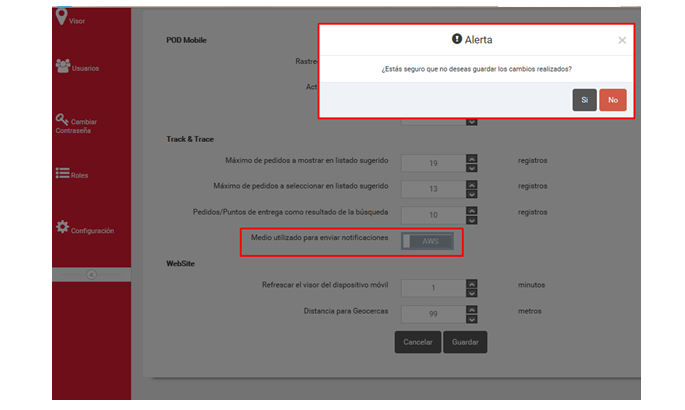Open the Roles list icon
The image size is (685, 410).
click(62, 173)
